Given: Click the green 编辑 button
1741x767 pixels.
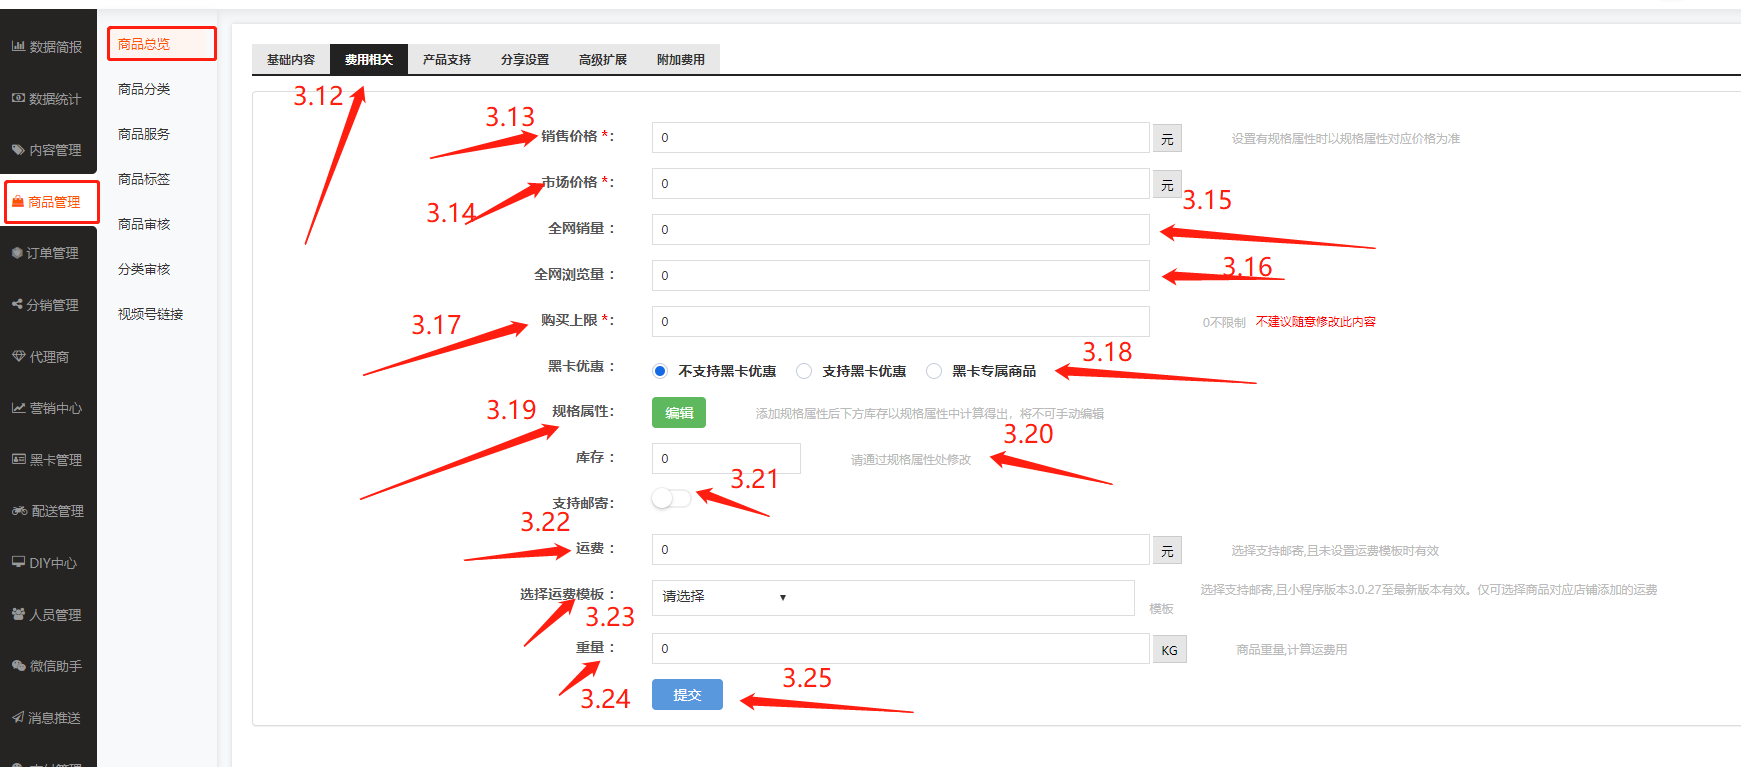Looking at the screenshot, I should [679, 413].
